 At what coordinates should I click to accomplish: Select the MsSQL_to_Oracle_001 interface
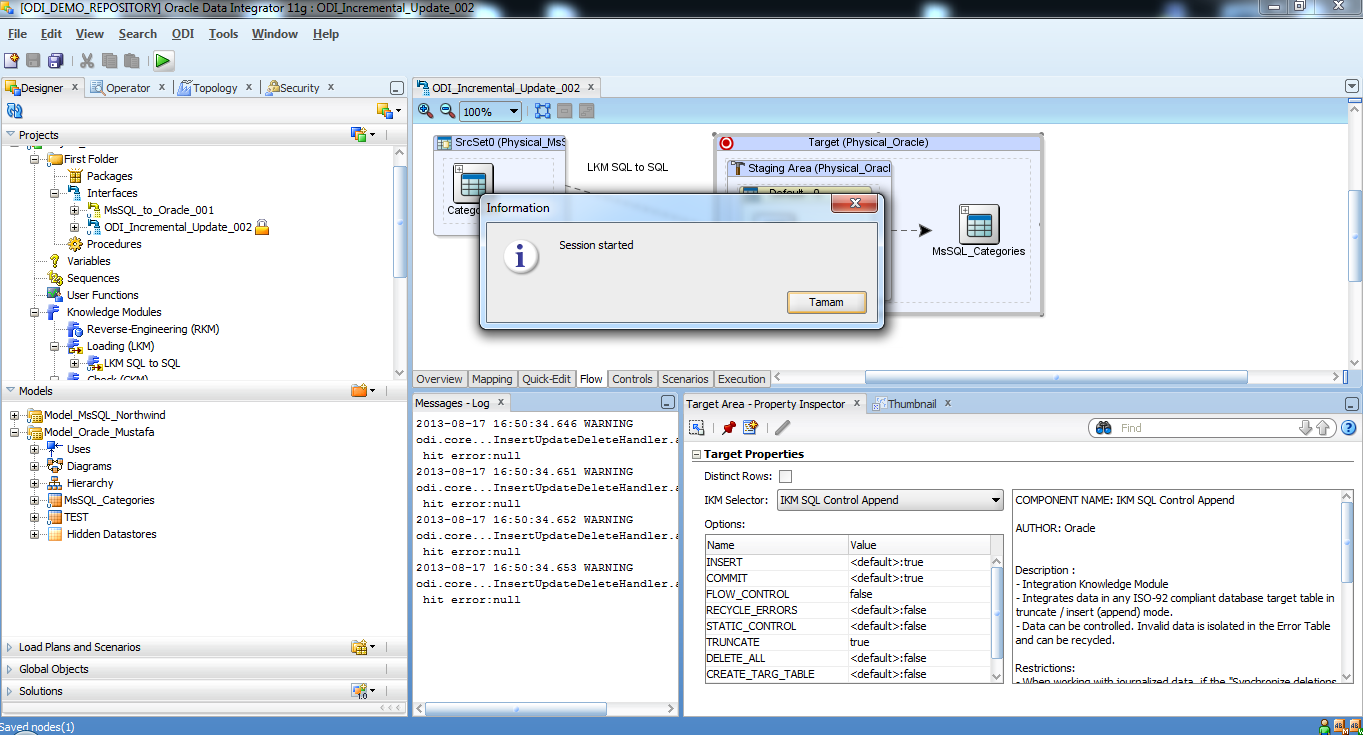coord(158,210)
